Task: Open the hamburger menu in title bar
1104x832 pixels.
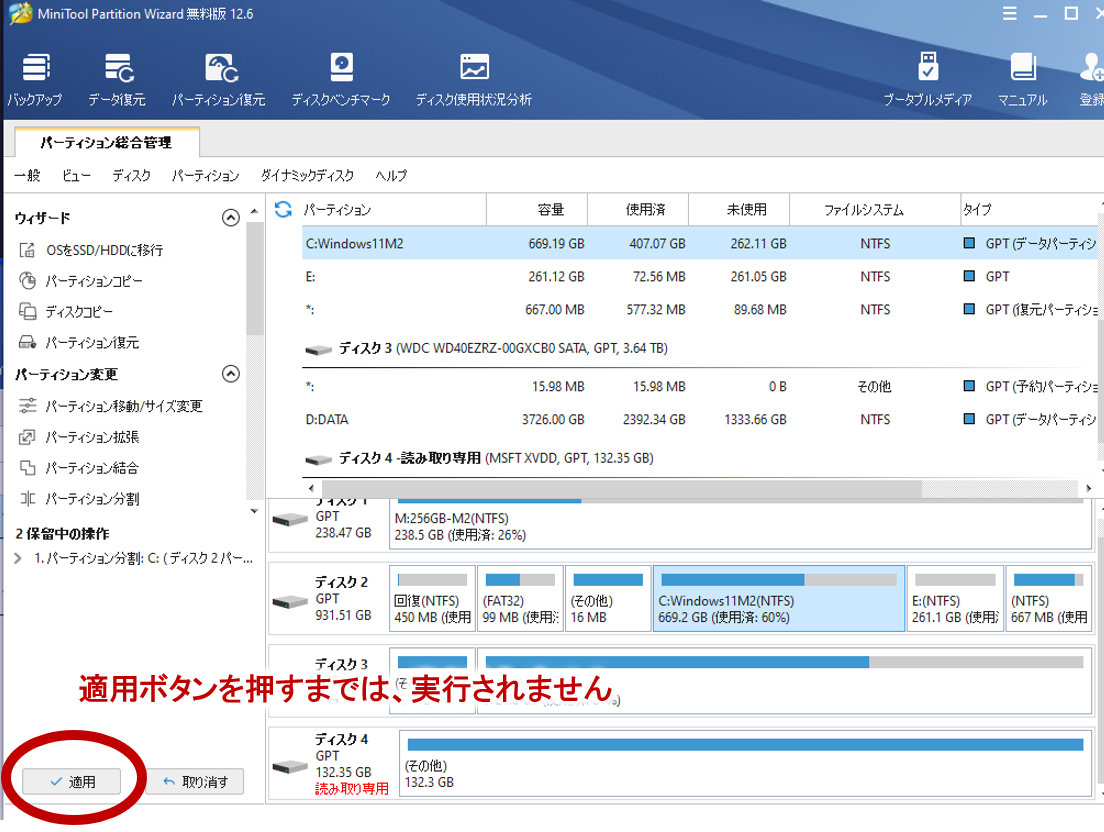Action: pyautogui.click(x=1010, y=13)
